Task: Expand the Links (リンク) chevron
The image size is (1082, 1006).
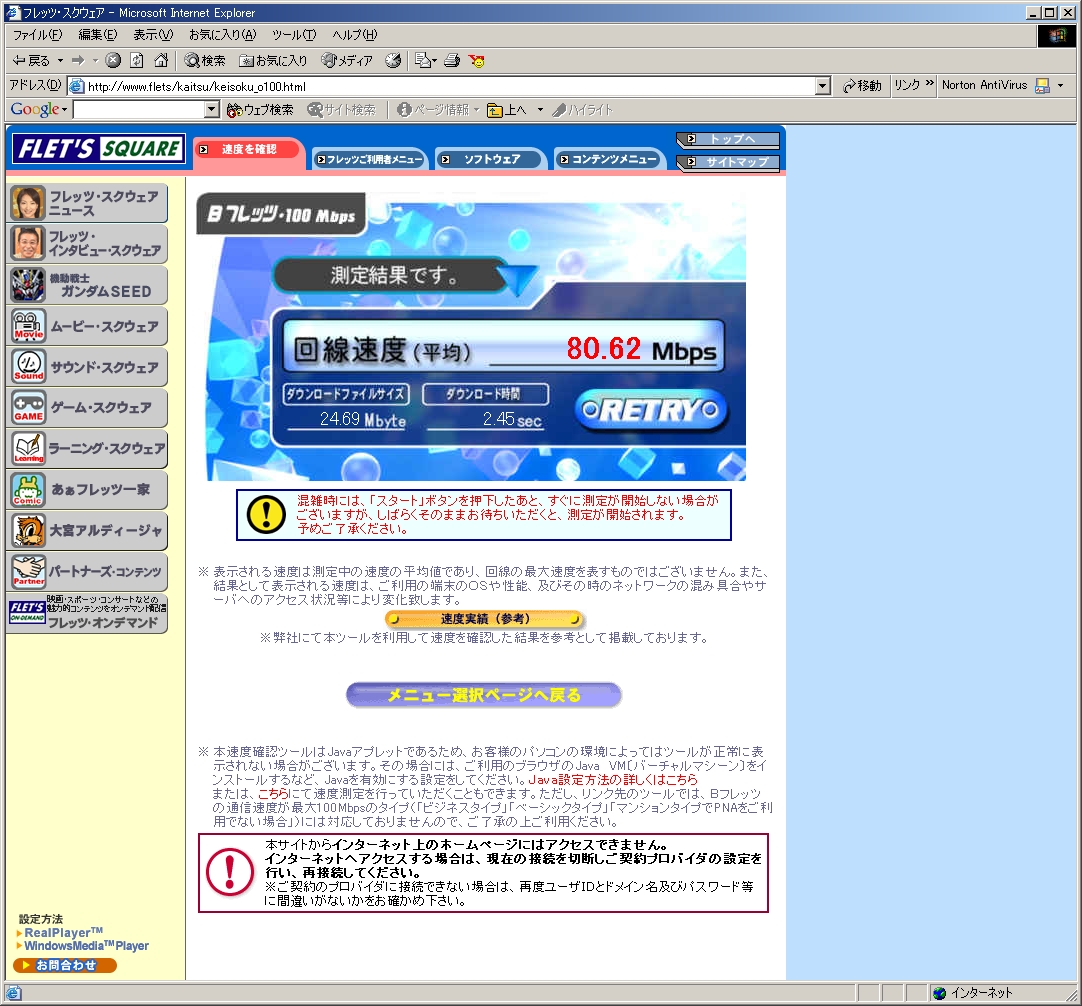Action: click(929, 84)
